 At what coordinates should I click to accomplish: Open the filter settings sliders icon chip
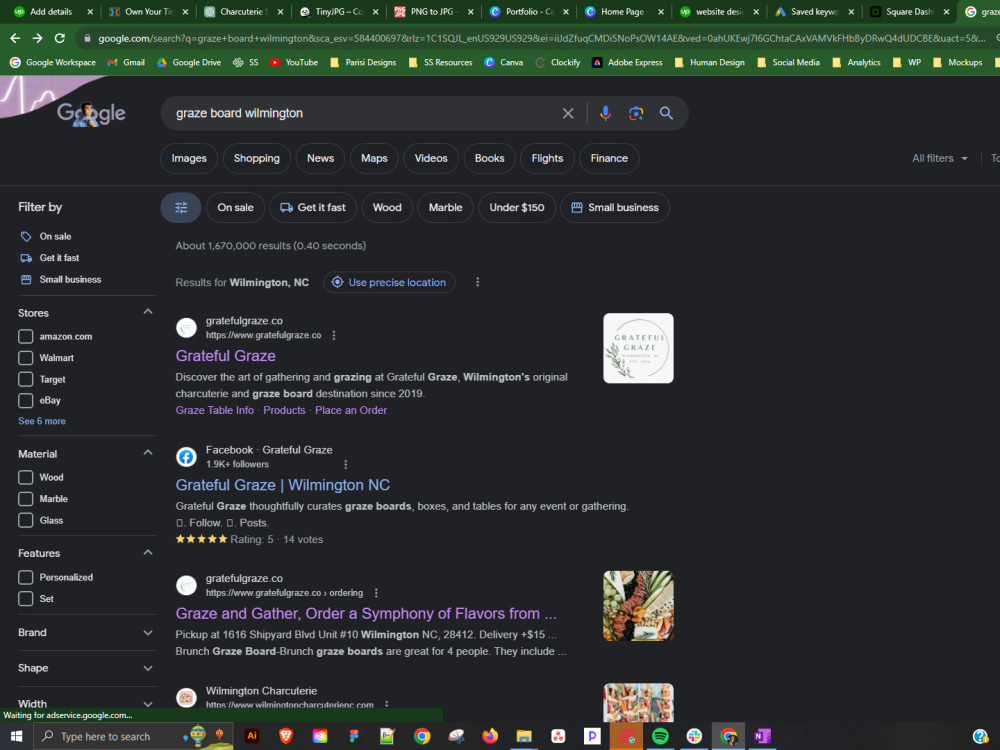[x=181, y=207]
